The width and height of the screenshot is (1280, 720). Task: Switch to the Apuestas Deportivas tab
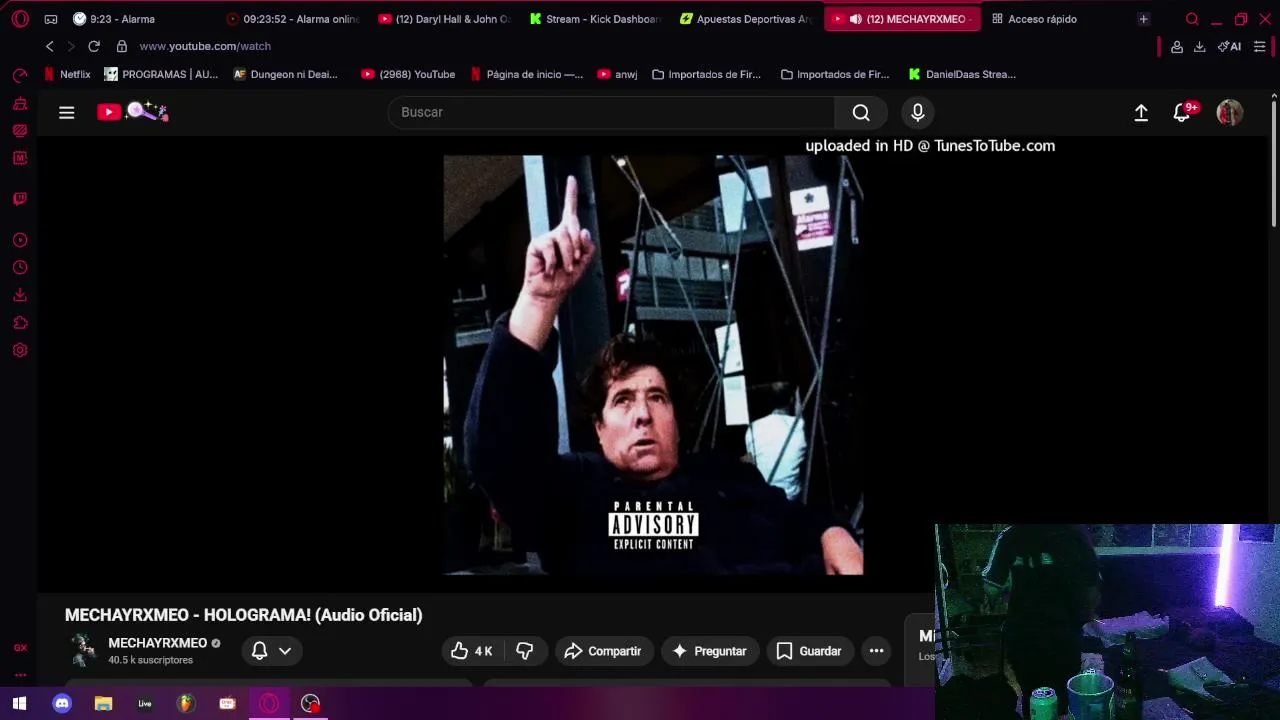749,19
